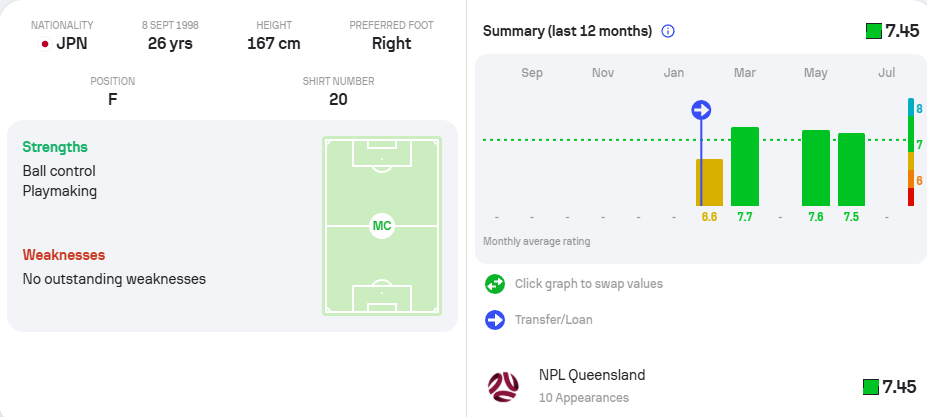
Task: Click the transfer arrow marker on the graph
Action: click(x=701, y=110)
